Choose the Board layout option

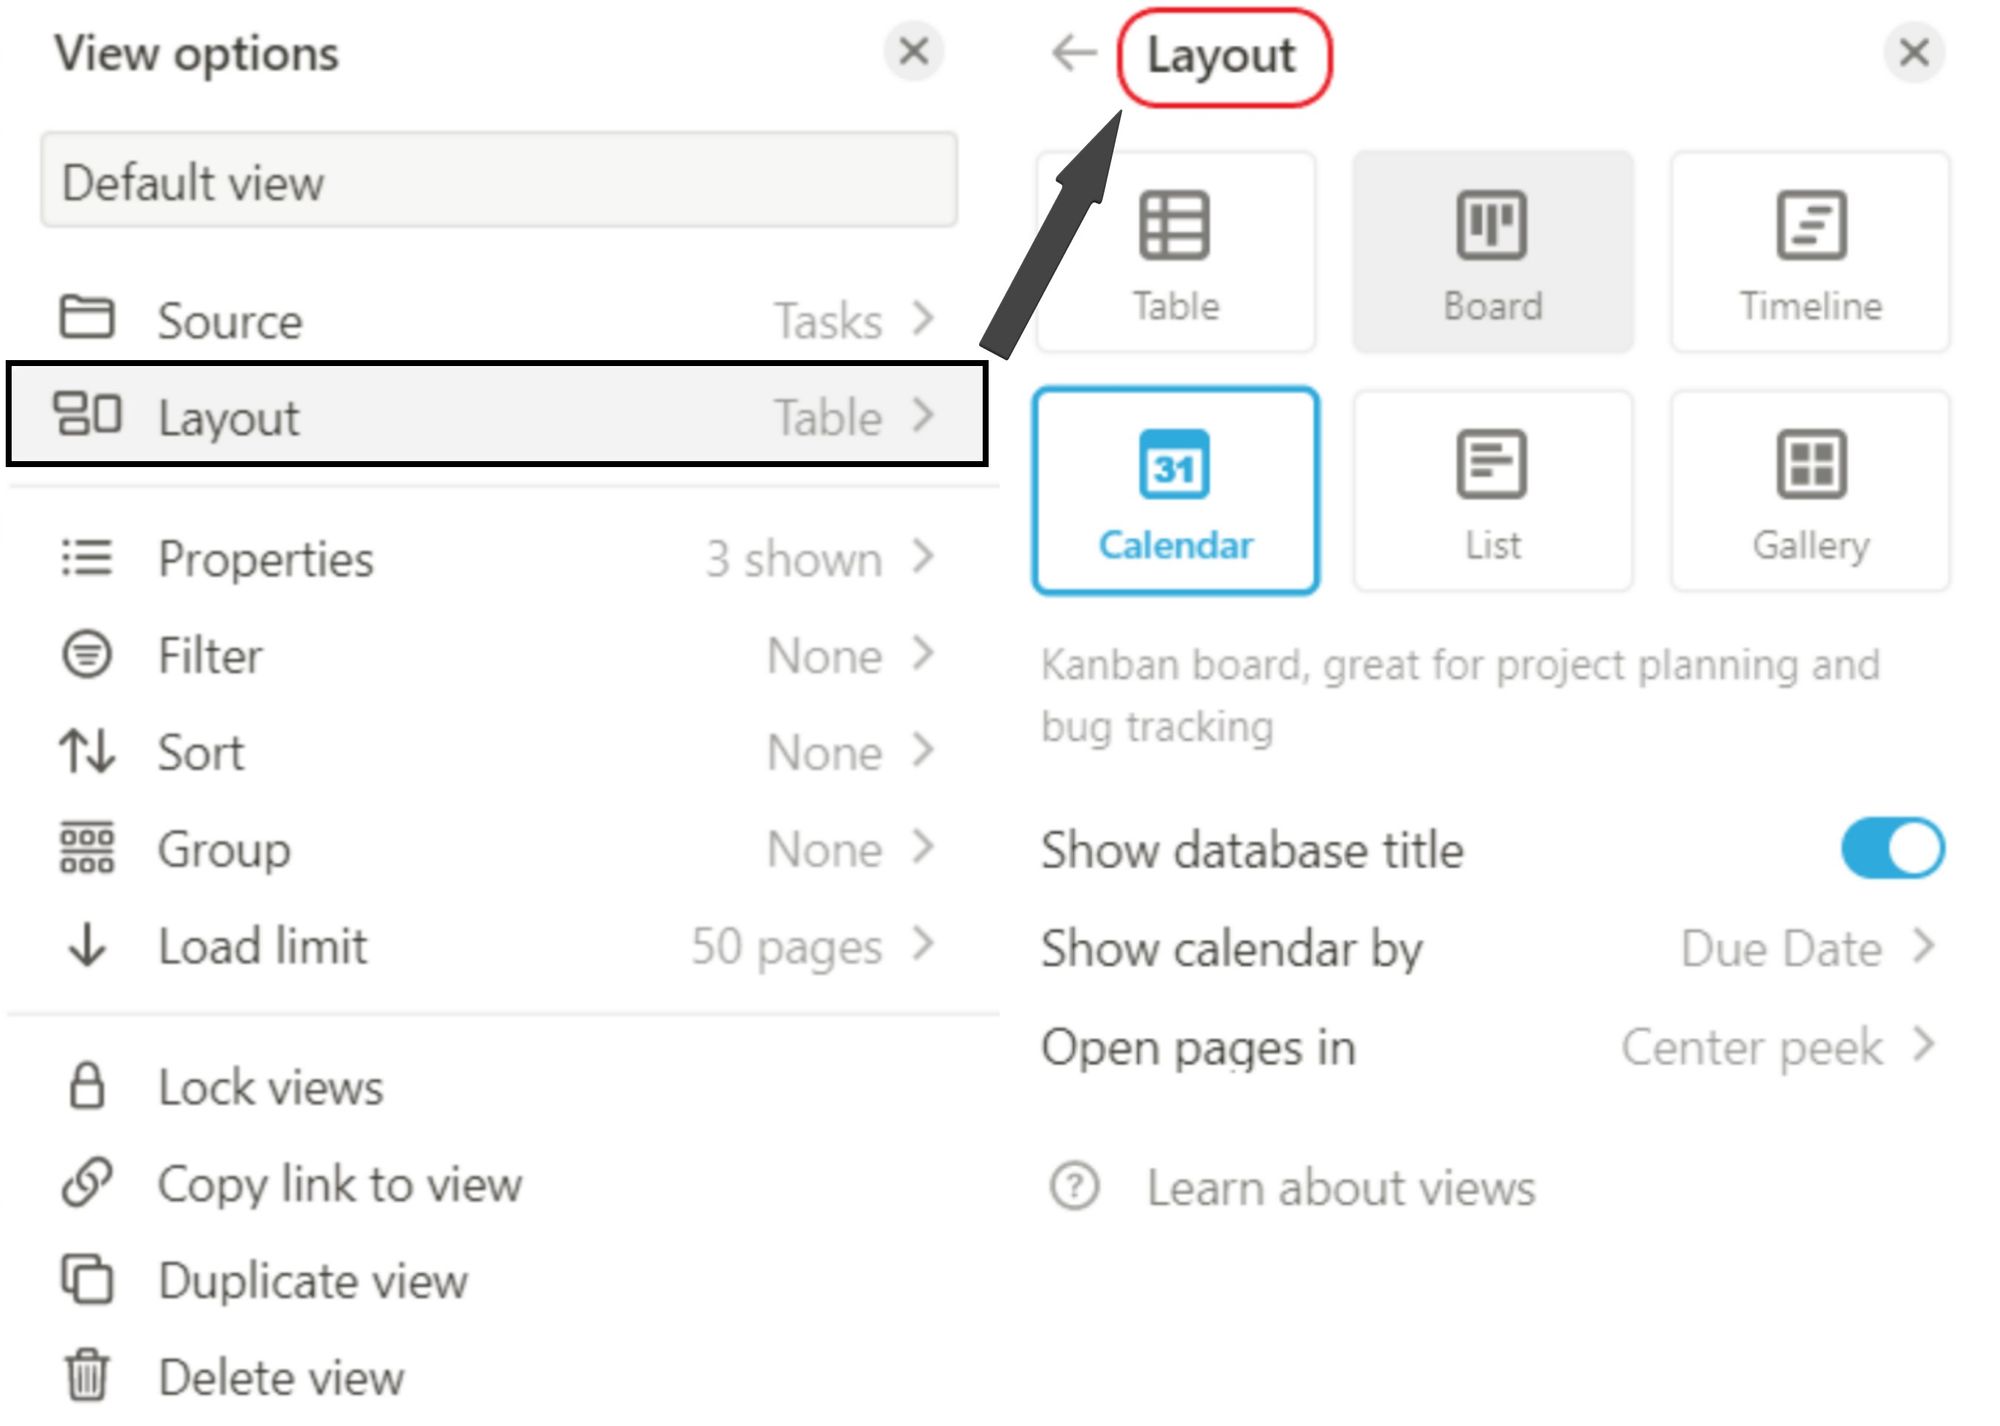click(1493, 252)
